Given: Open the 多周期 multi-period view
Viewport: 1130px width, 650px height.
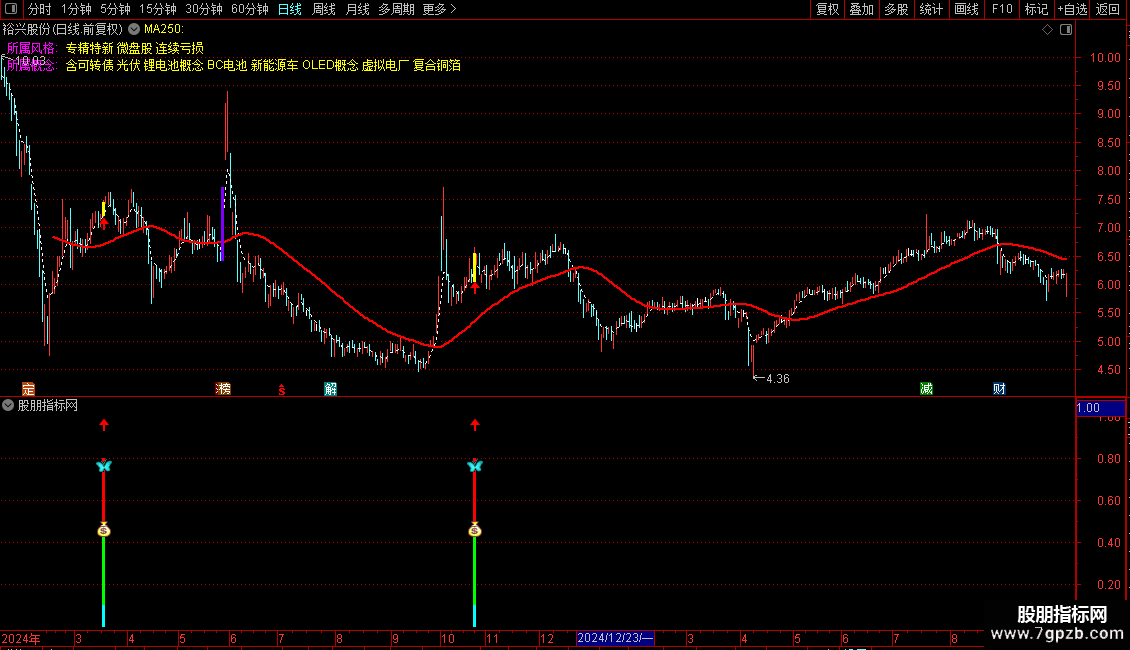Looking at the screenshot, I should (x=396, y=9).
